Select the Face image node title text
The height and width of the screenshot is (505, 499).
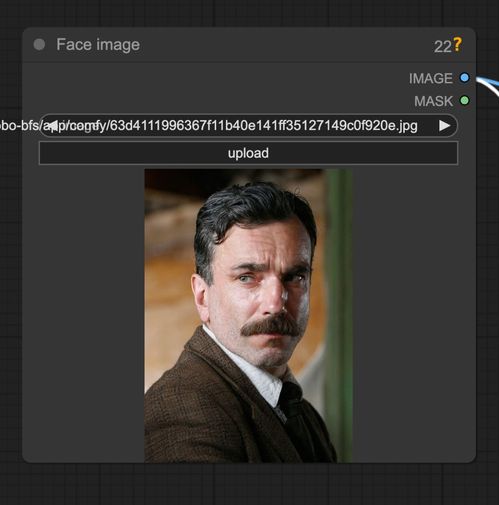[x=98, y=45]
